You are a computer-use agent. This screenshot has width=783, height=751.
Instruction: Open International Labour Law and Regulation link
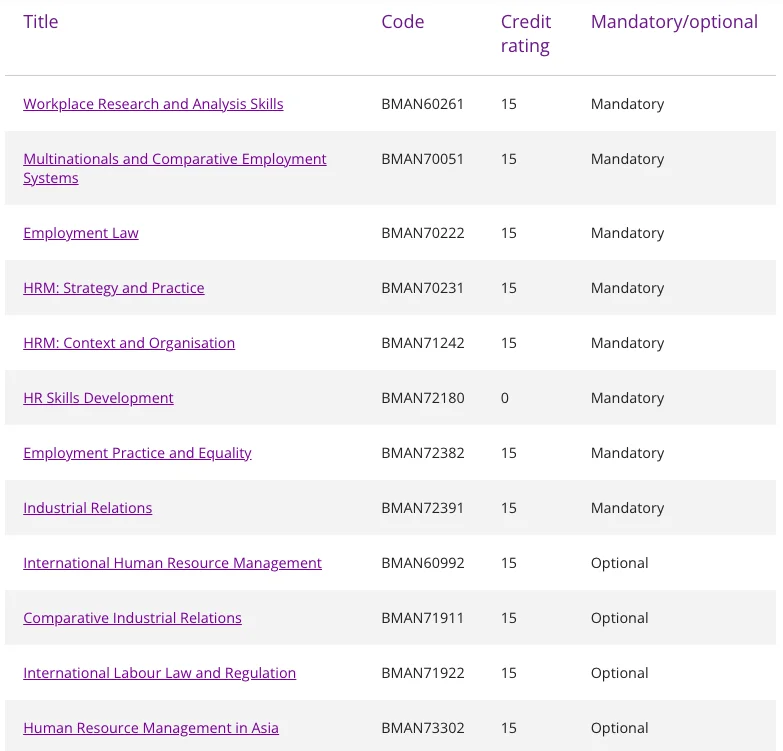click(160, 673)
